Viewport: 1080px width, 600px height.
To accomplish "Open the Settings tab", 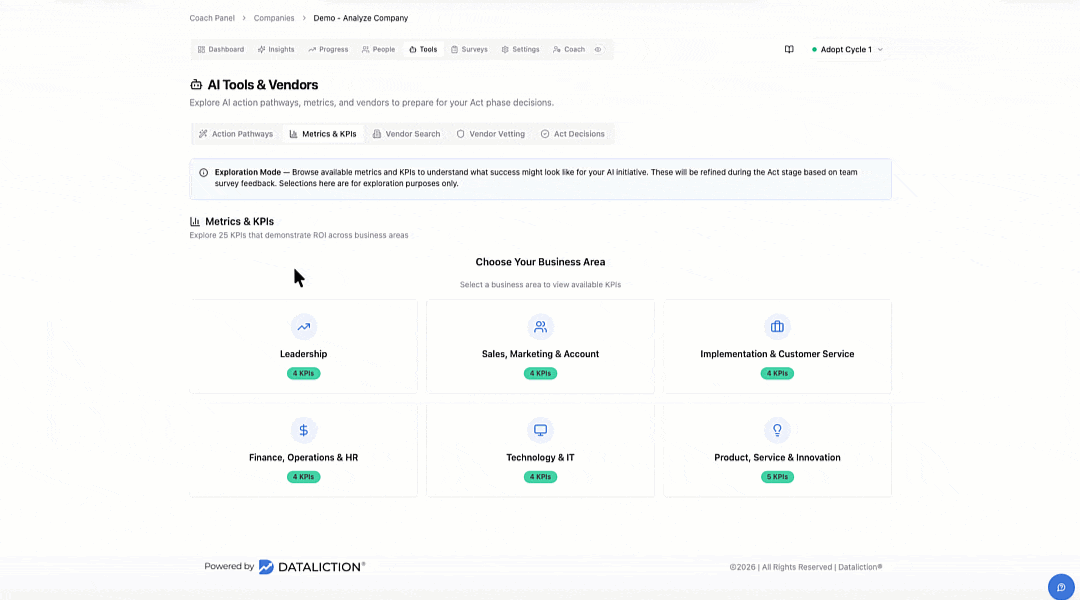I will click(x=520, y=49).
